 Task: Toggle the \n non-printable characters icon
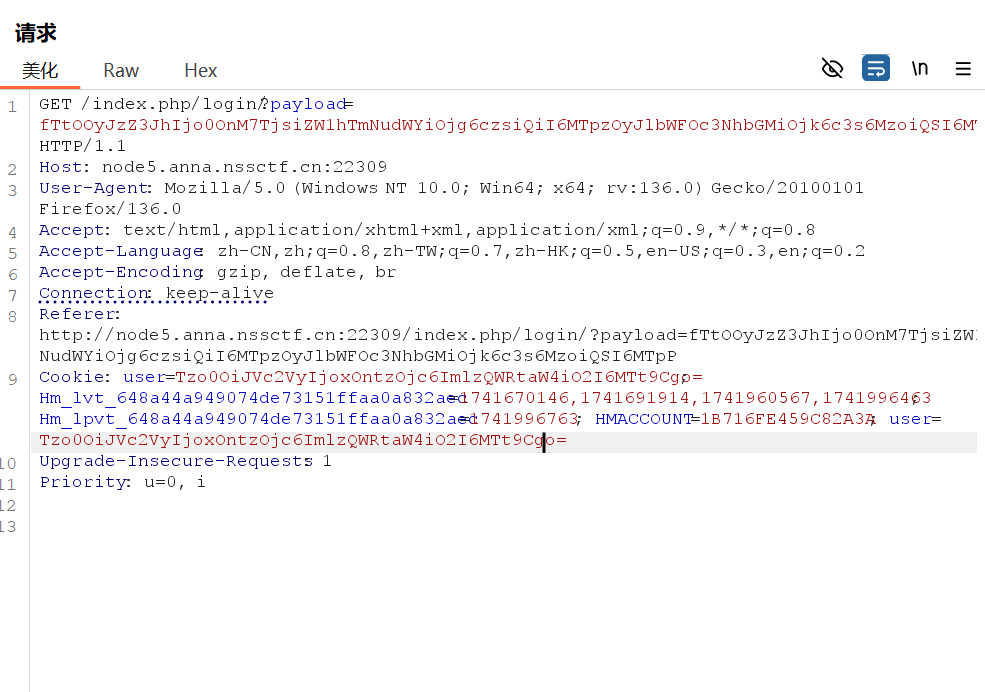pyautogui.click(x=920, y=68)
